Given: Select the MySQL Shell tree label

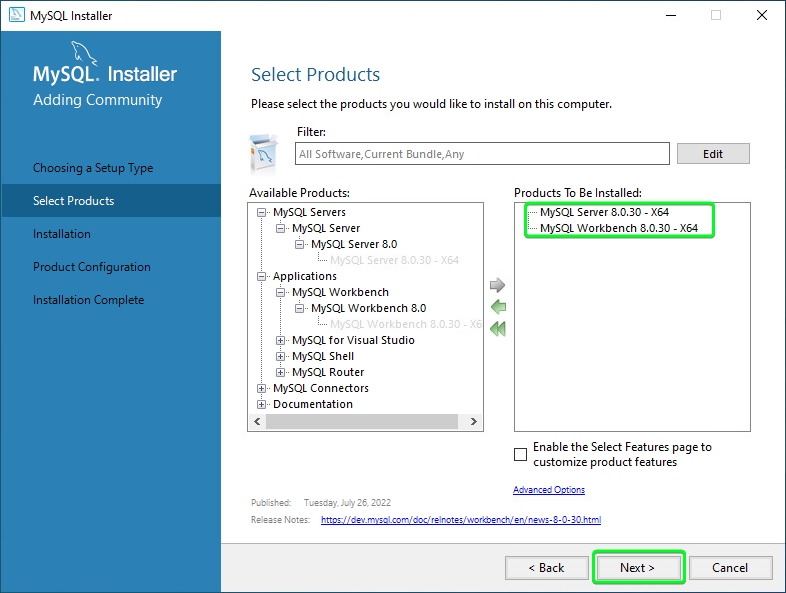Looking at the screenshot, I should click(323, 356).
